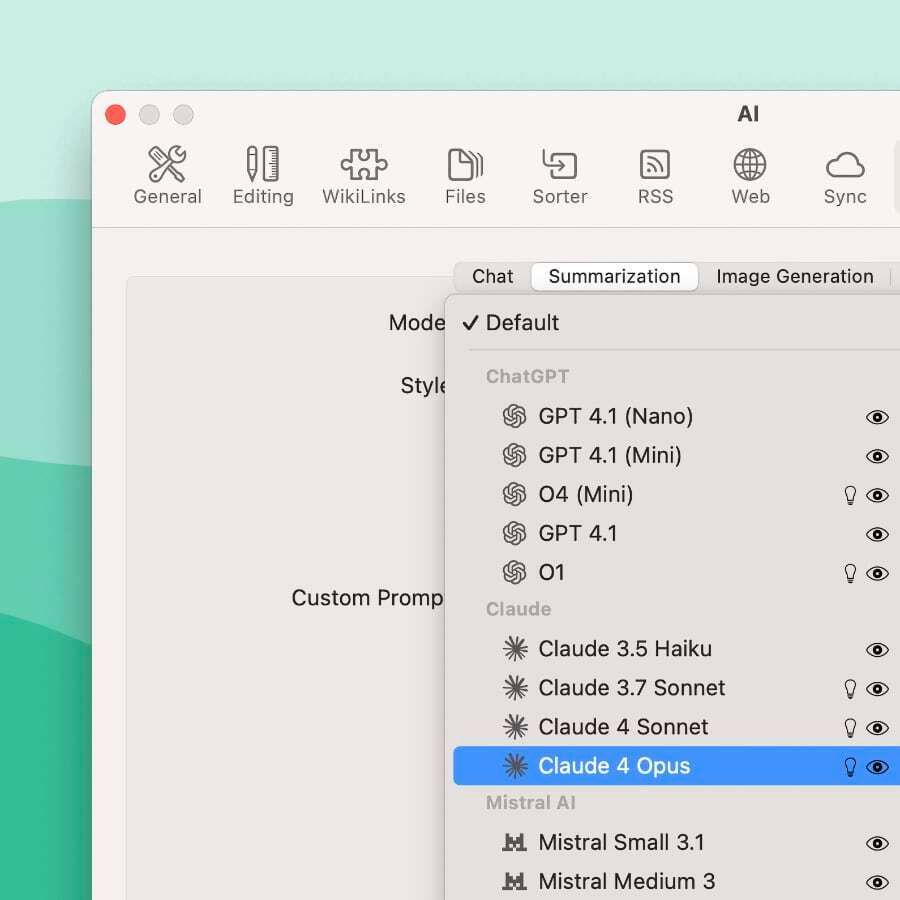The image size is (900, 900).
Task: Click the ChatGPT section header
Action: (x=527, y=377)
